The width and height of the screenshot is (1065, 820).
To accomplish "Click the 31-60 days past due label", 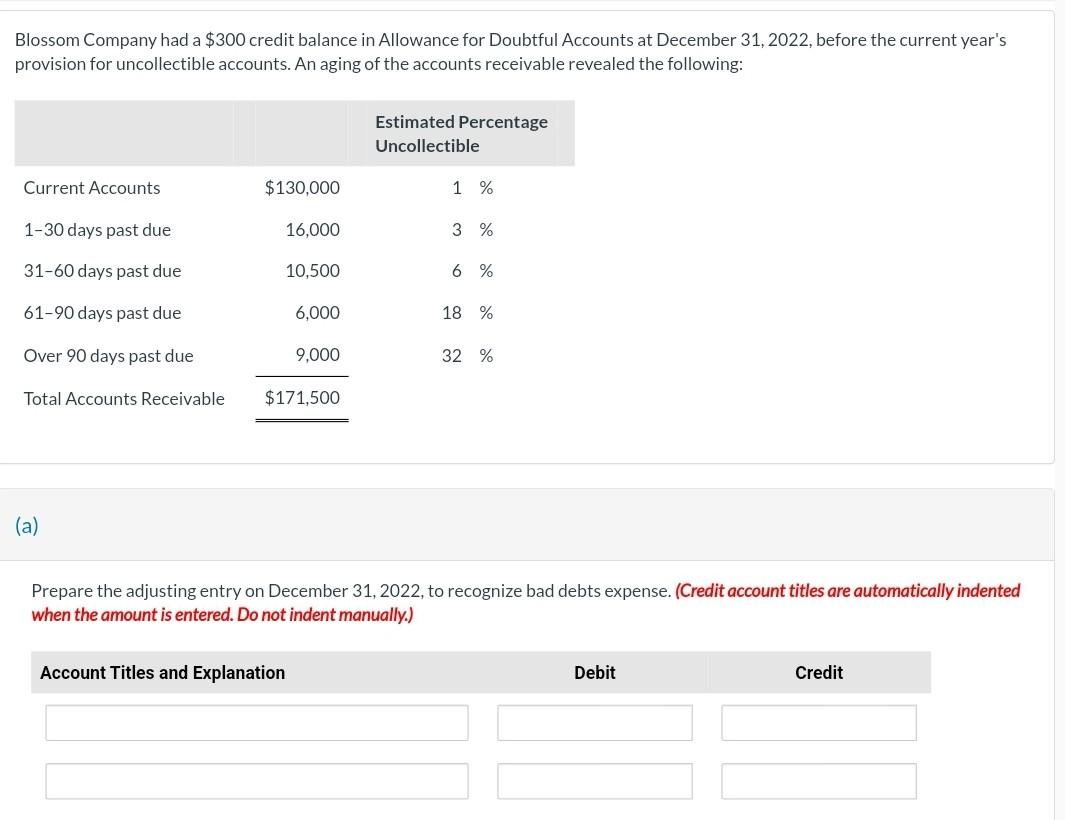I will coord(102,271).
